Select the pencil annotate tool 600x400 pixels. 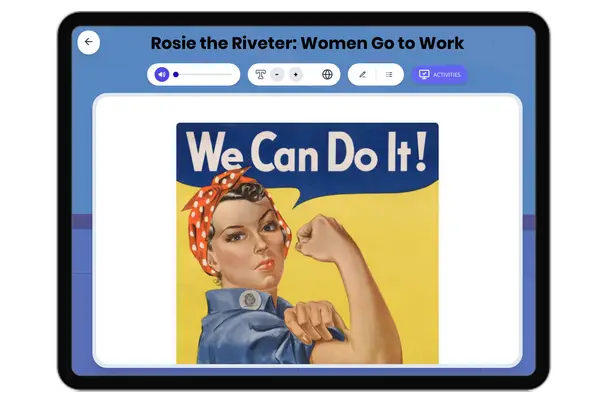(362, 74)
